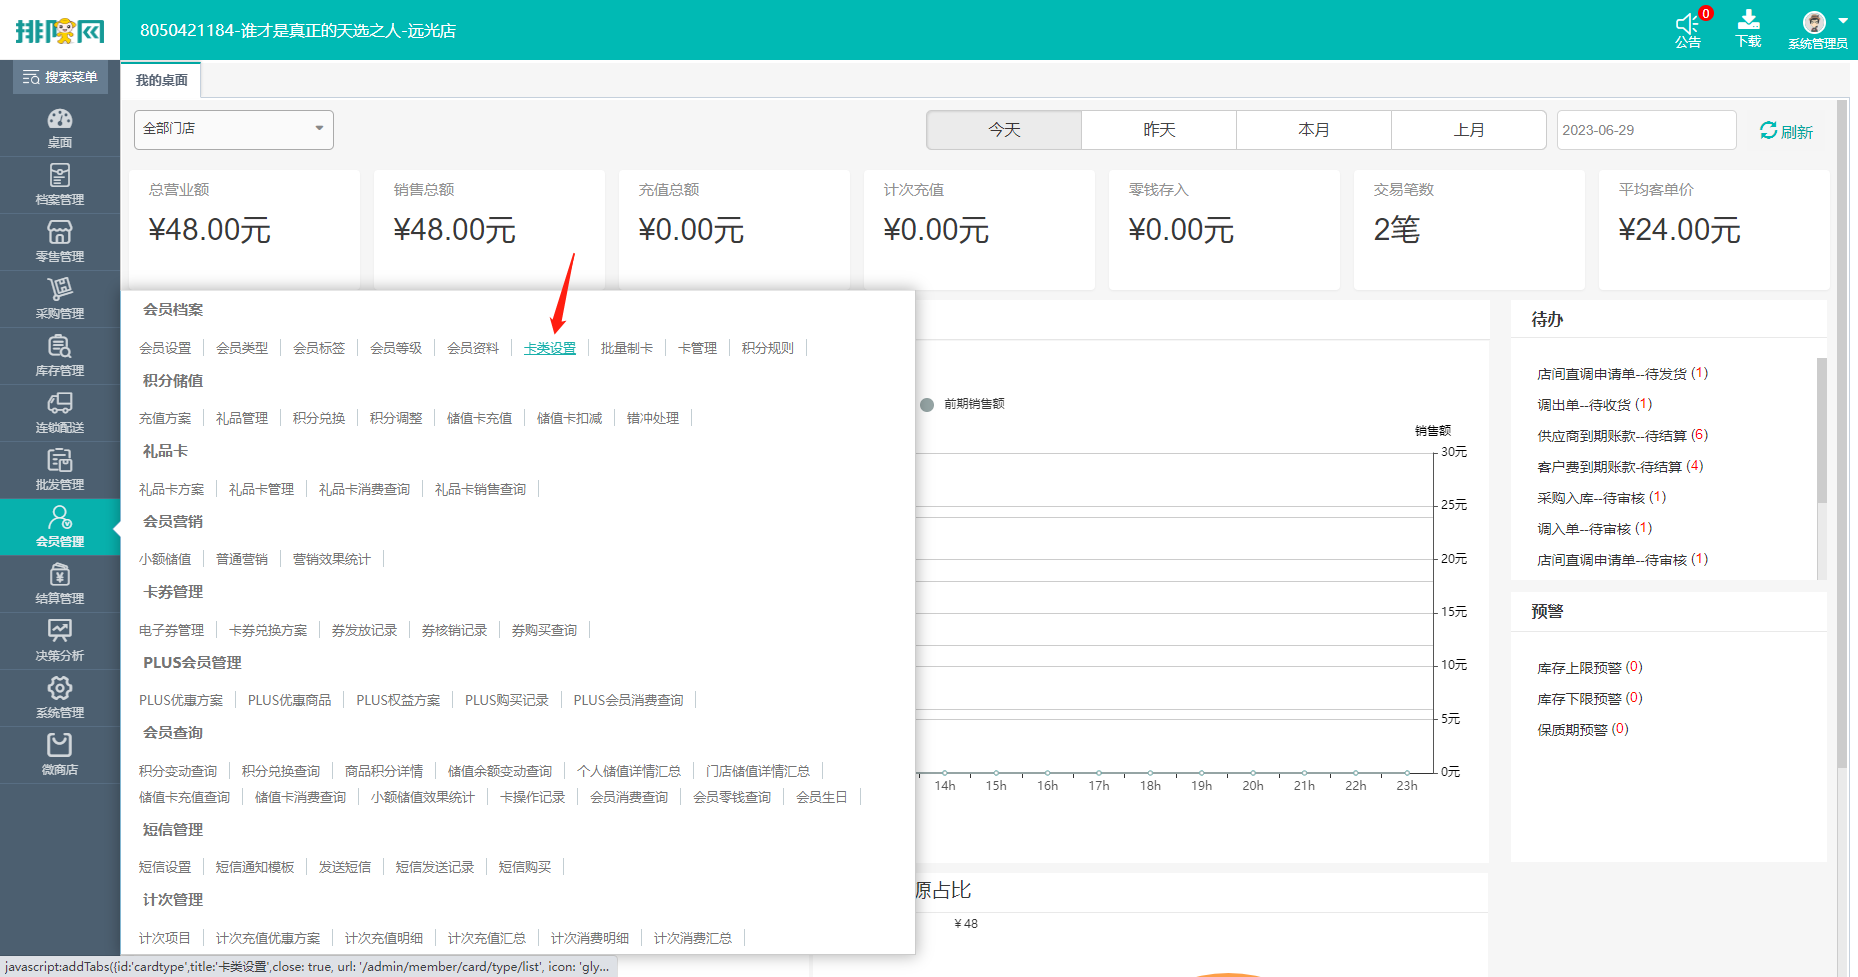1858x977 pixels.
Task: Open 采购入库--待审核 todo item
Action: pyautogui.click(x=1602, y=497)
